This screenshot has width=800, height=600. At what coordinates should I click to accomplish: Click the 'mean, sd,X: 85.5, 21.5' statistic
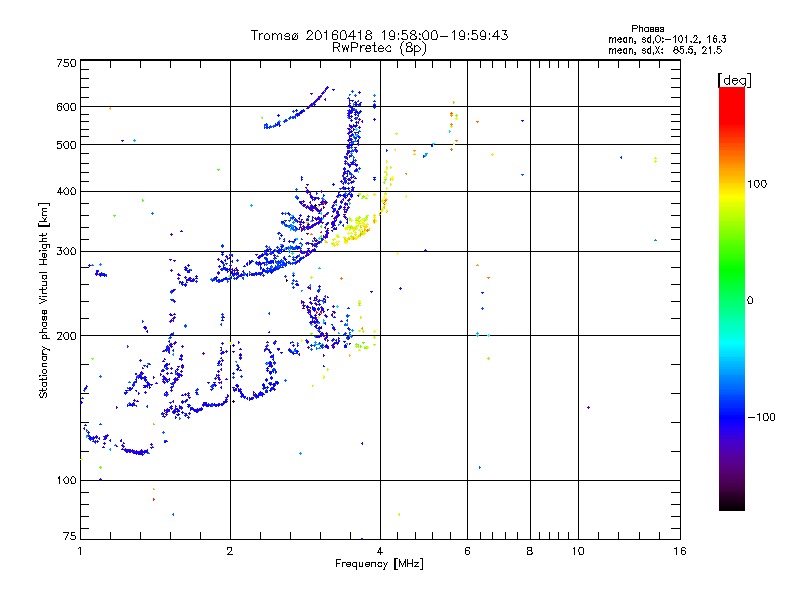coord(665,50)
